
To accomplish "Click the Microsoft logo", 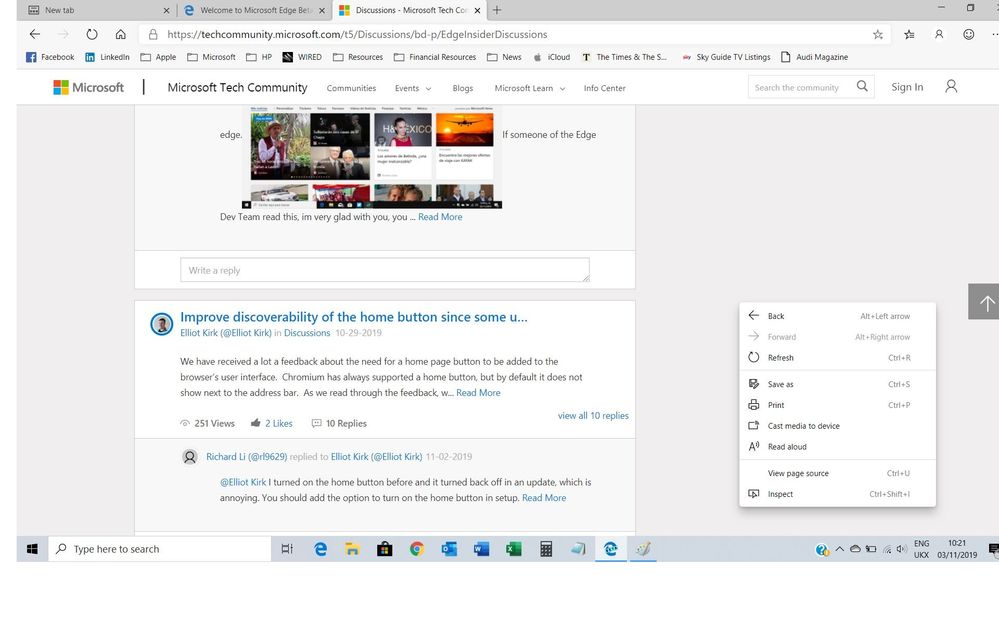I will [89, 87].
